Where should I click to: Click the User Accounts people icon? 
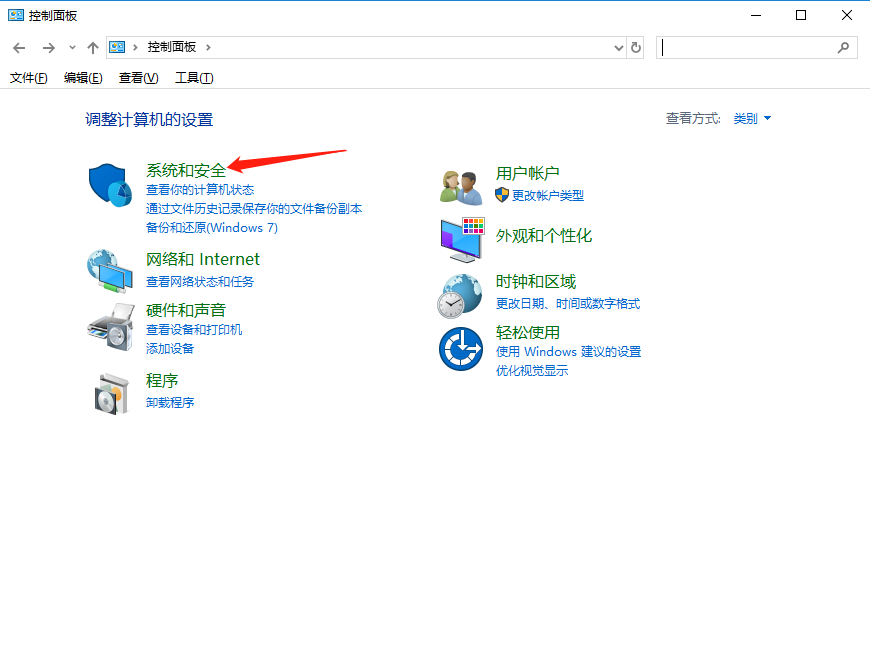point(462,186)
